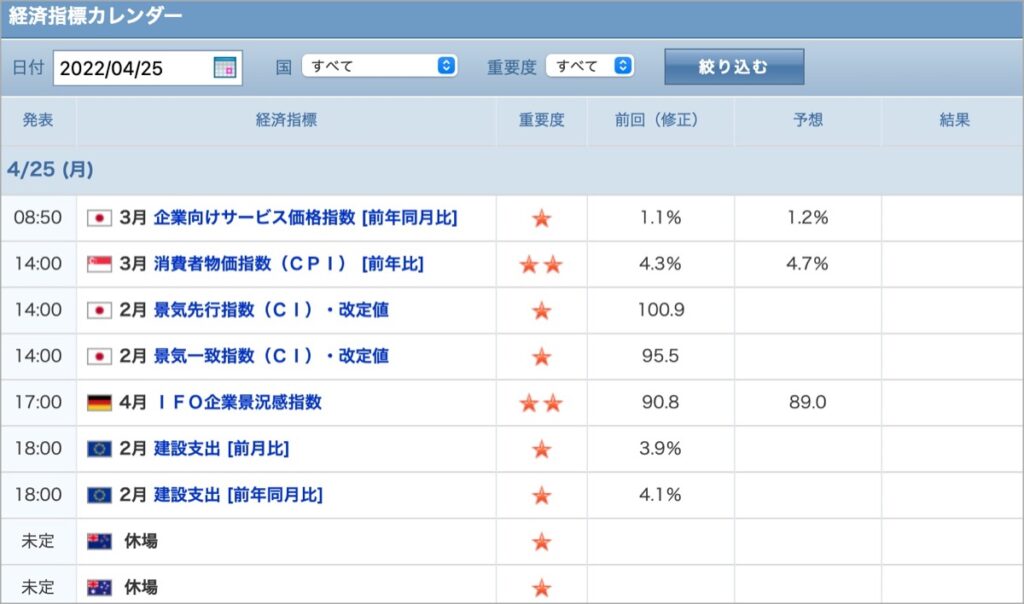Viewport: 1024px width, 604px height.
Task: Click the 4/25 (月) date heading
Action: [x=50, y=170]
